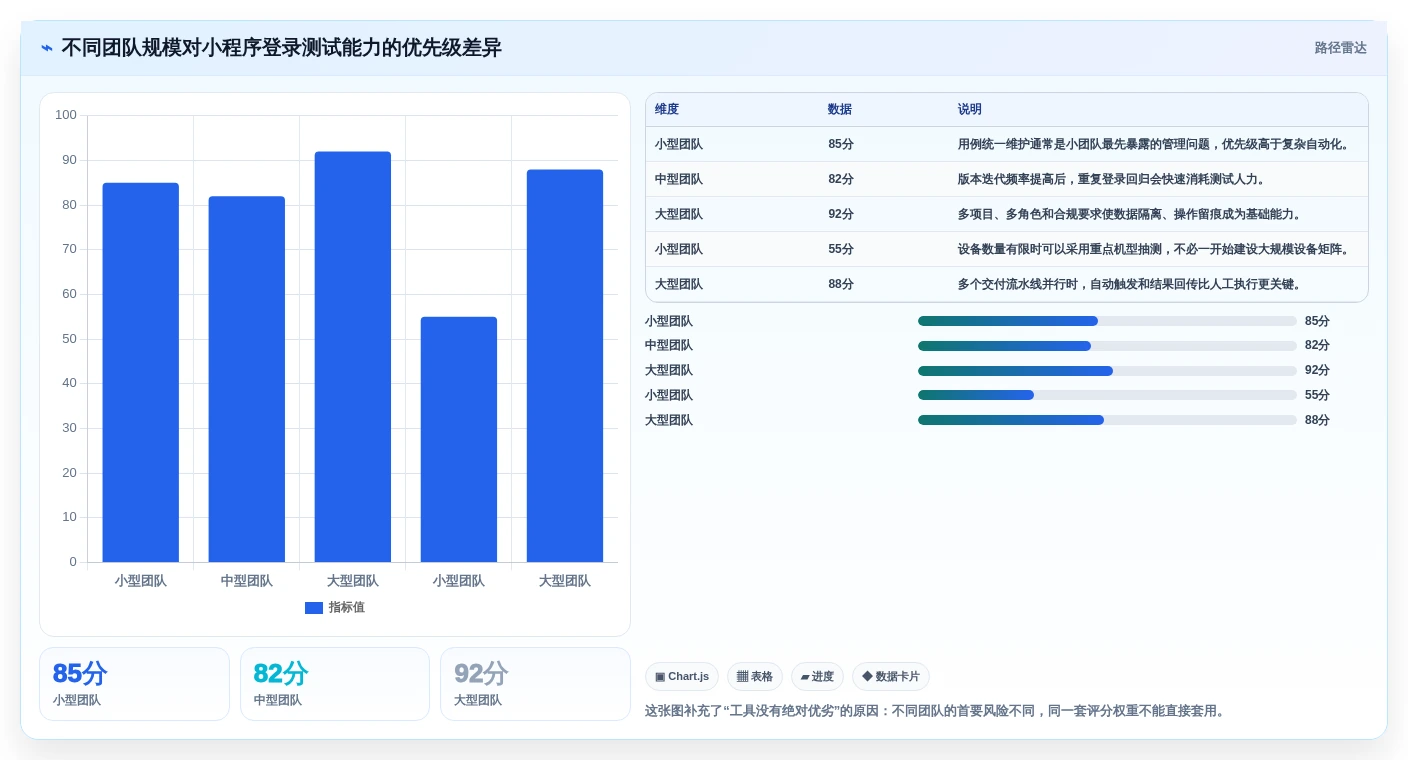Click the description starting 多个交付流水线并行时
The image size is (1408, 760).
pos(1130,284)
